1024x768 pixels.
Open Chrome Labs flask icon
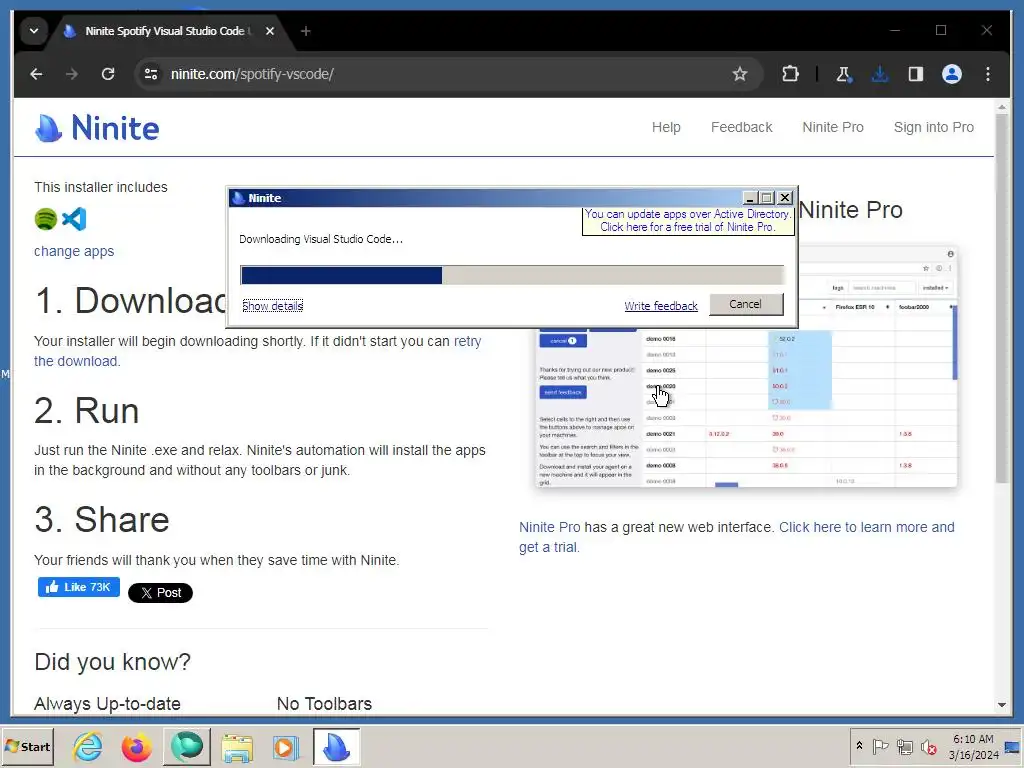pos(844,74)
